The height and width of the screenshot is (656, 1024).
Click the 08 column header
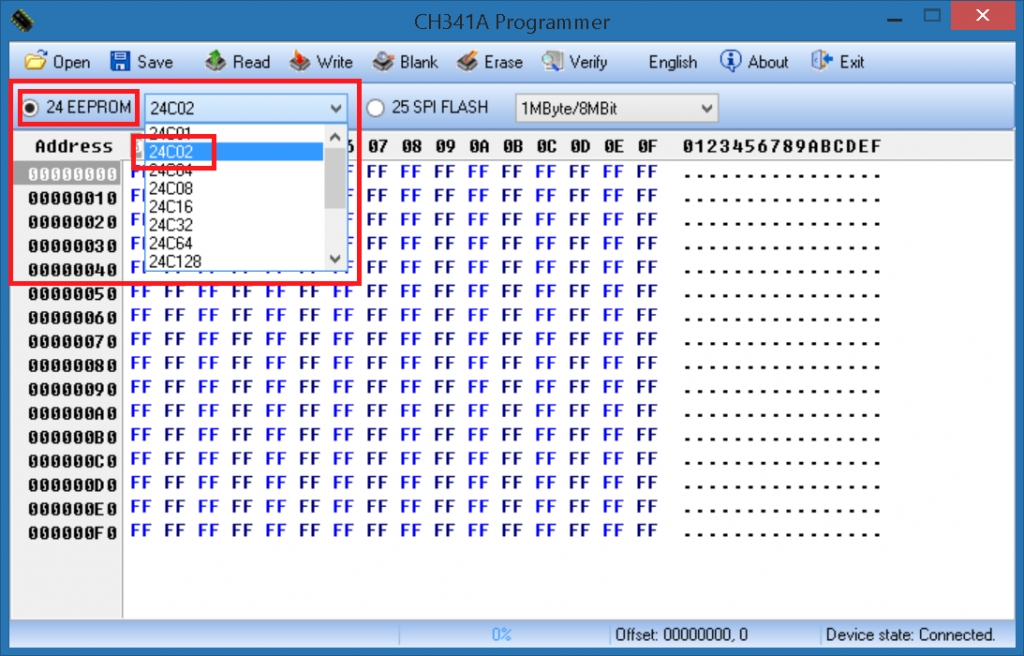(411, 146)
